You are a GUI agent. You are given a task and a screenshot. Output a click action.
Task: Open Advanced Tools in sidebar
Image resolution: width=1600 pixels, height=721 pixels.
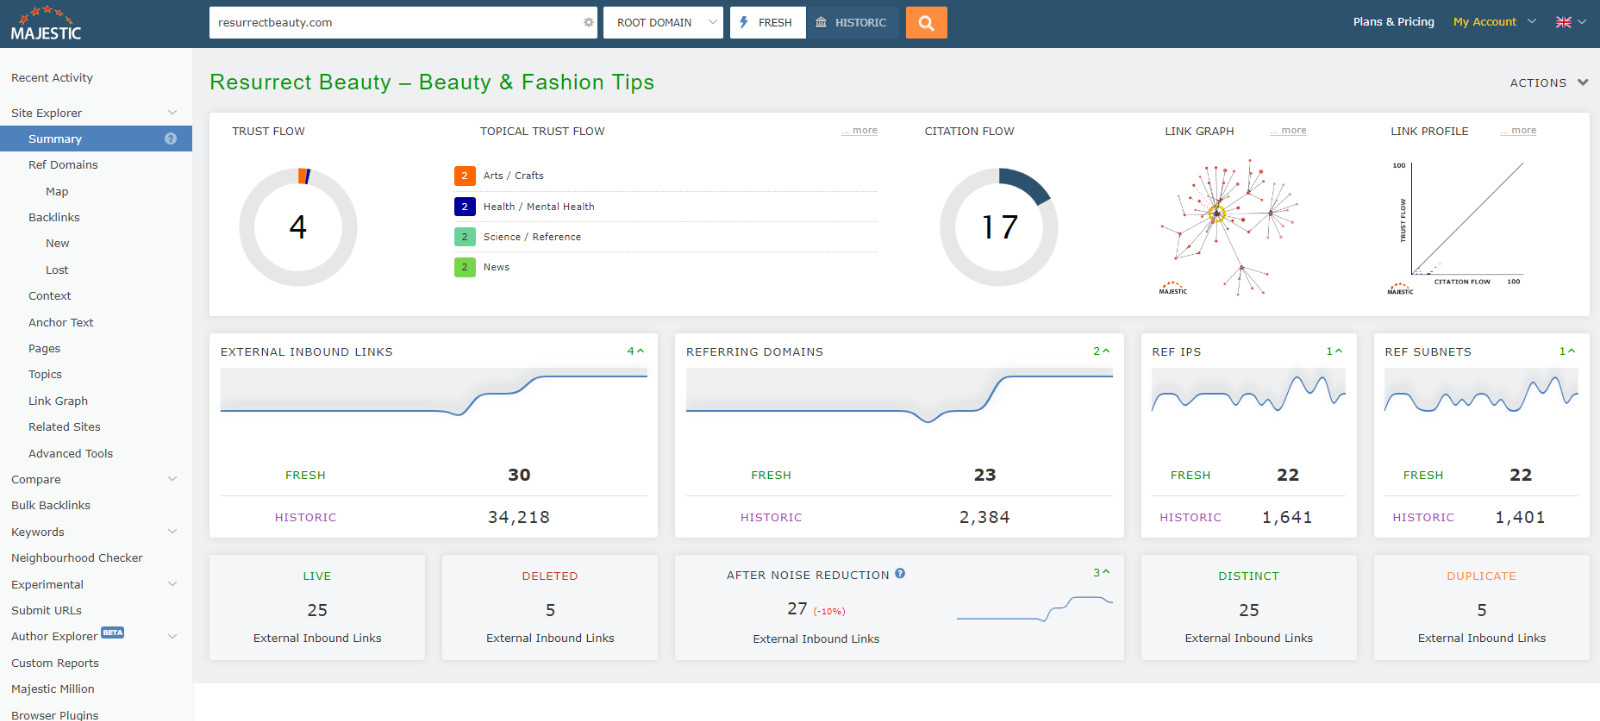70,453
